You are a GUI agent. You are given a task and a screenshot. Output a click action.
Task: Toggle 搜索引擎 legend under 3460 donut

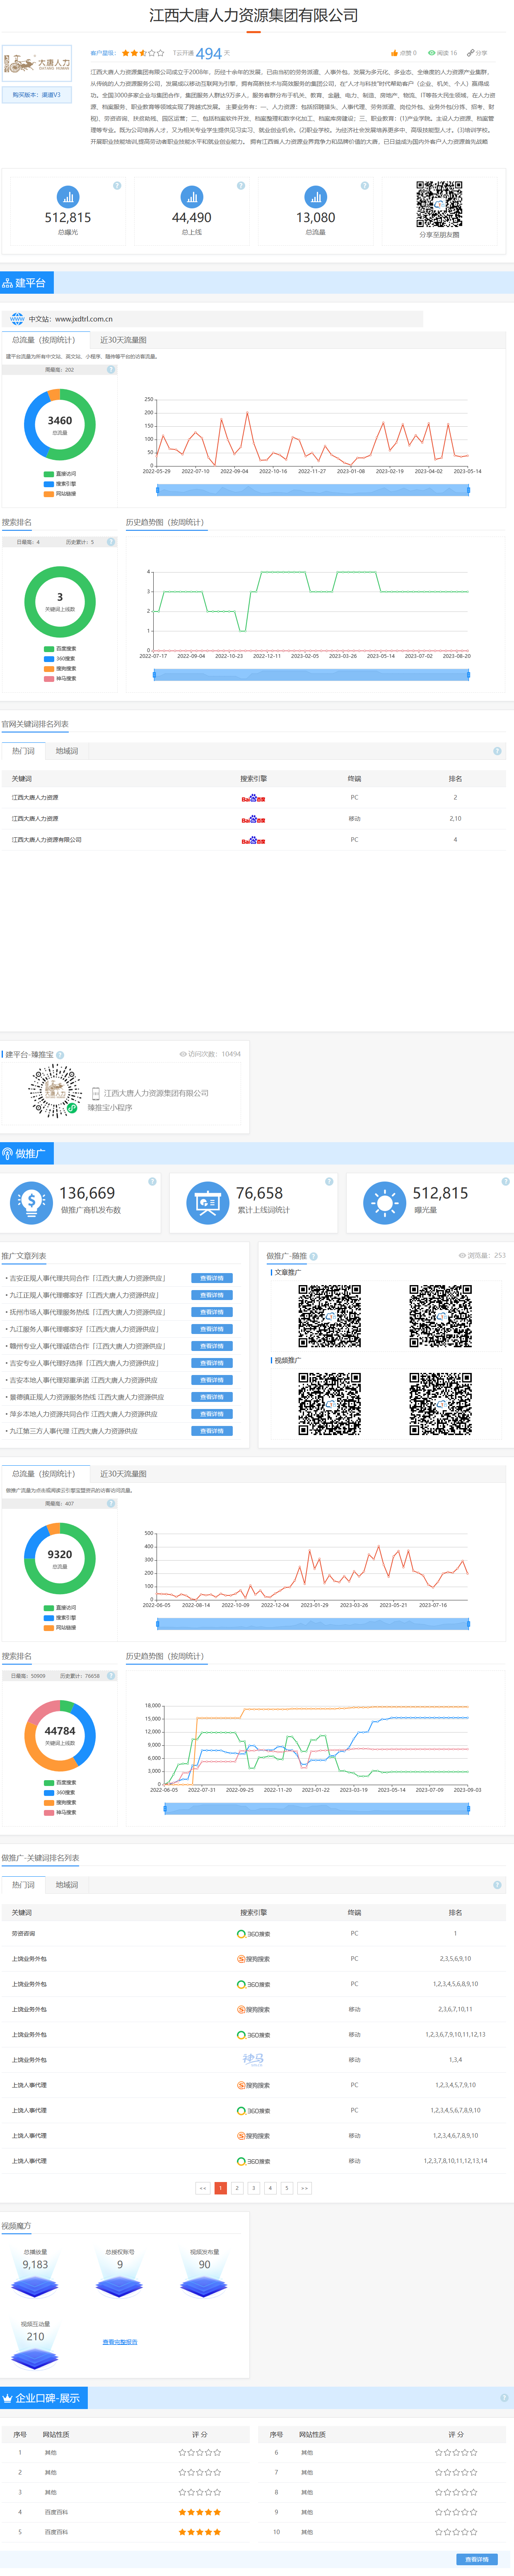coord(60,484)
